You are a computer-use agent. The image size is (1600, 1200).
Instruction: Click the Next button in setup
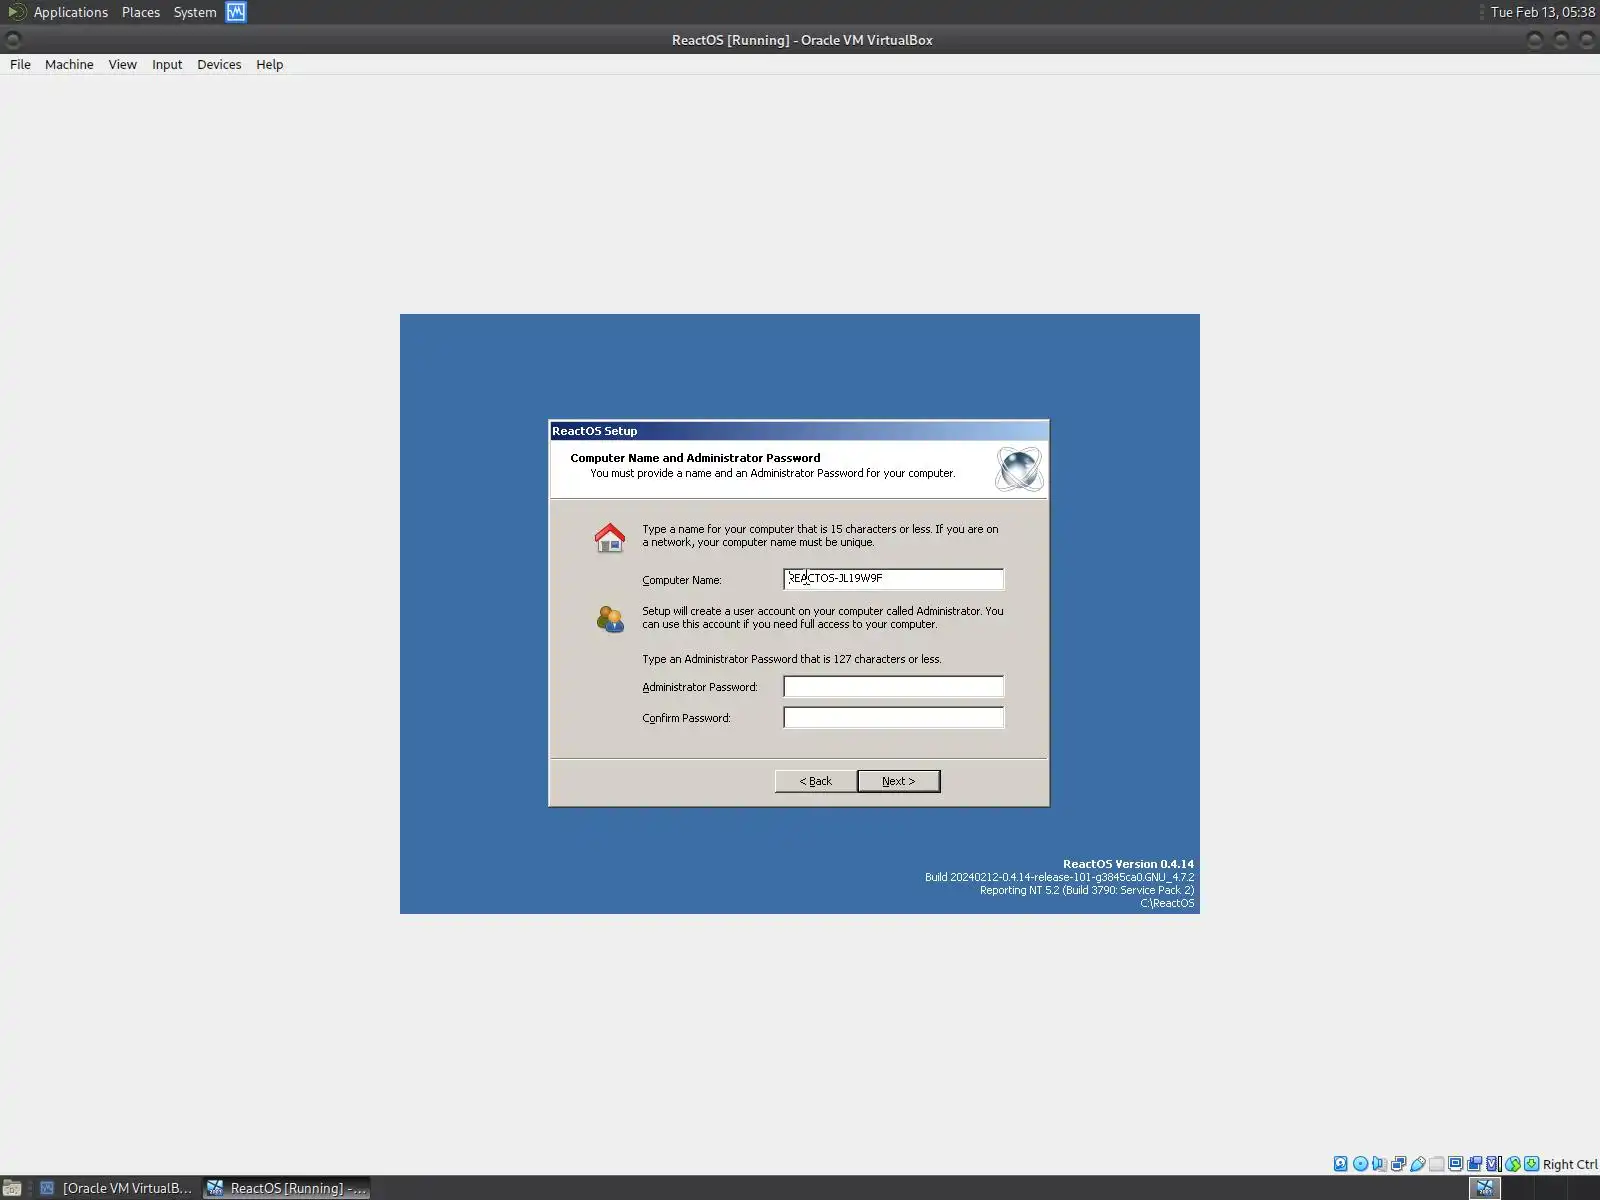point(898,781)
